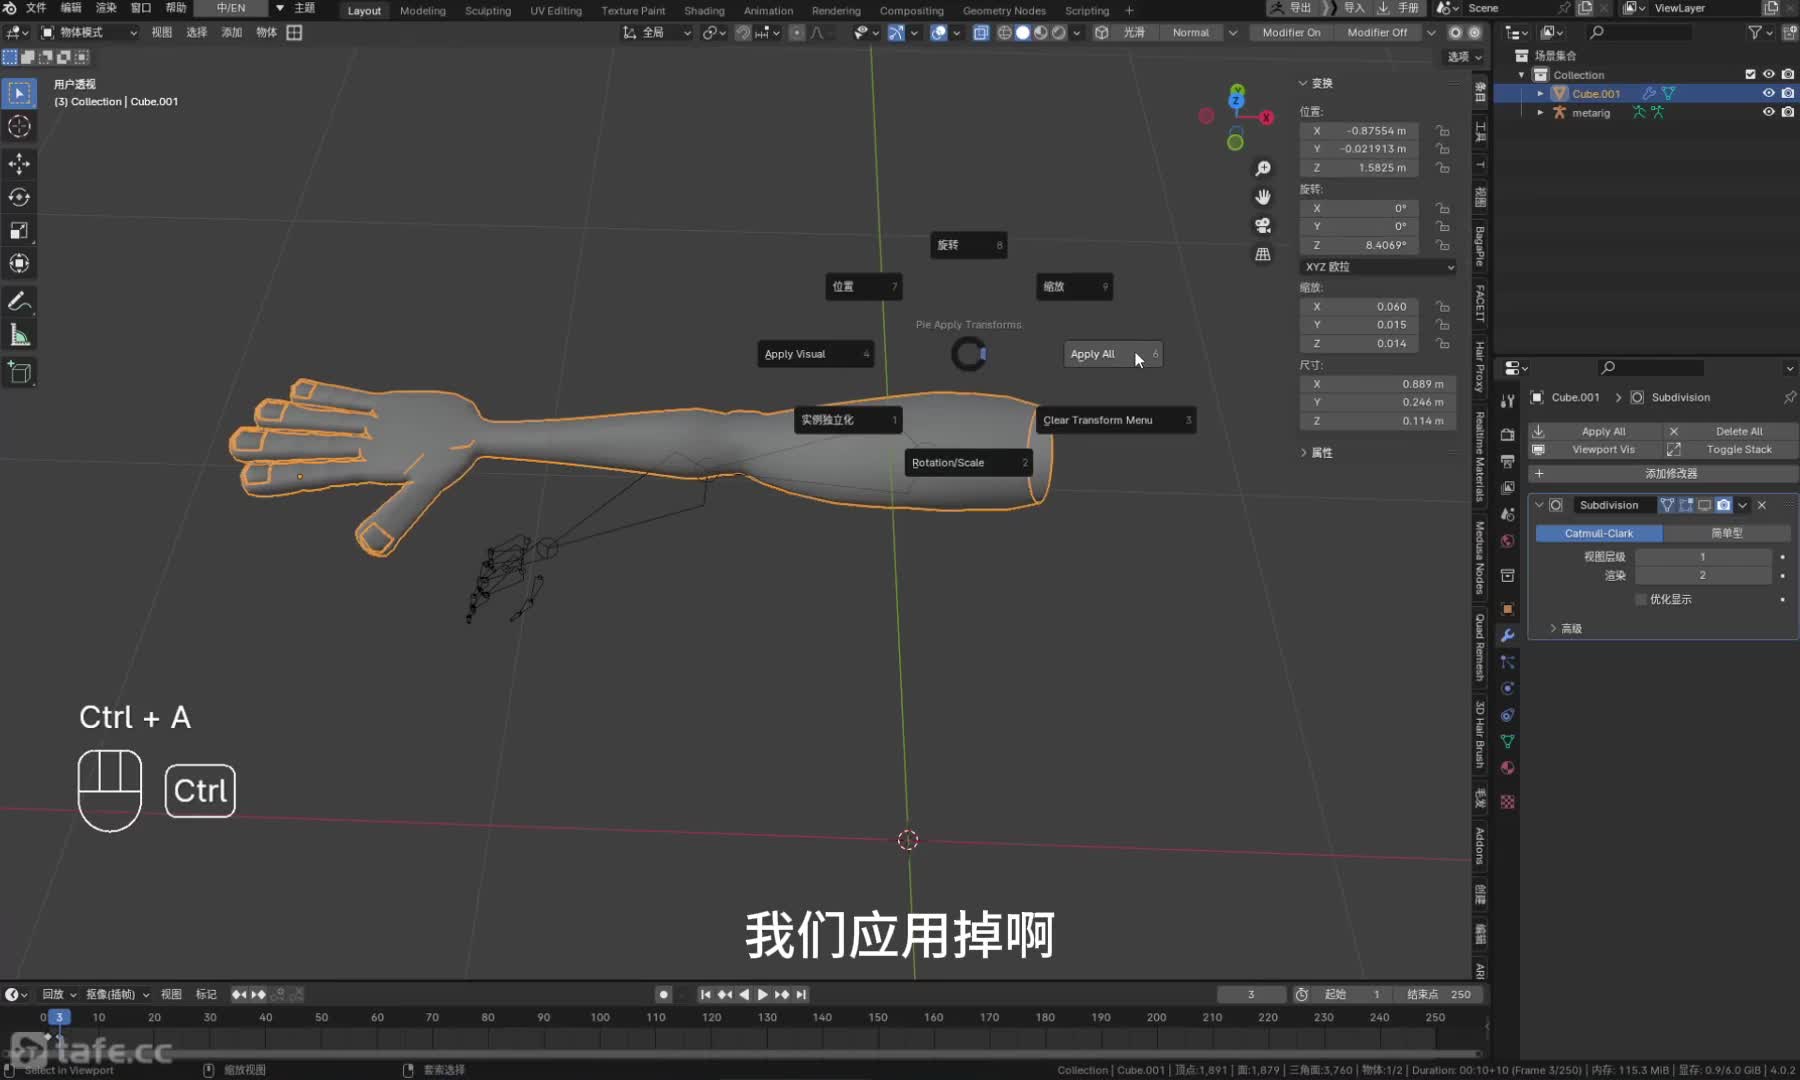1800x1080 pixels.
Task: Remove the Subdivision modifier with X
Action: pos(1762,505)
